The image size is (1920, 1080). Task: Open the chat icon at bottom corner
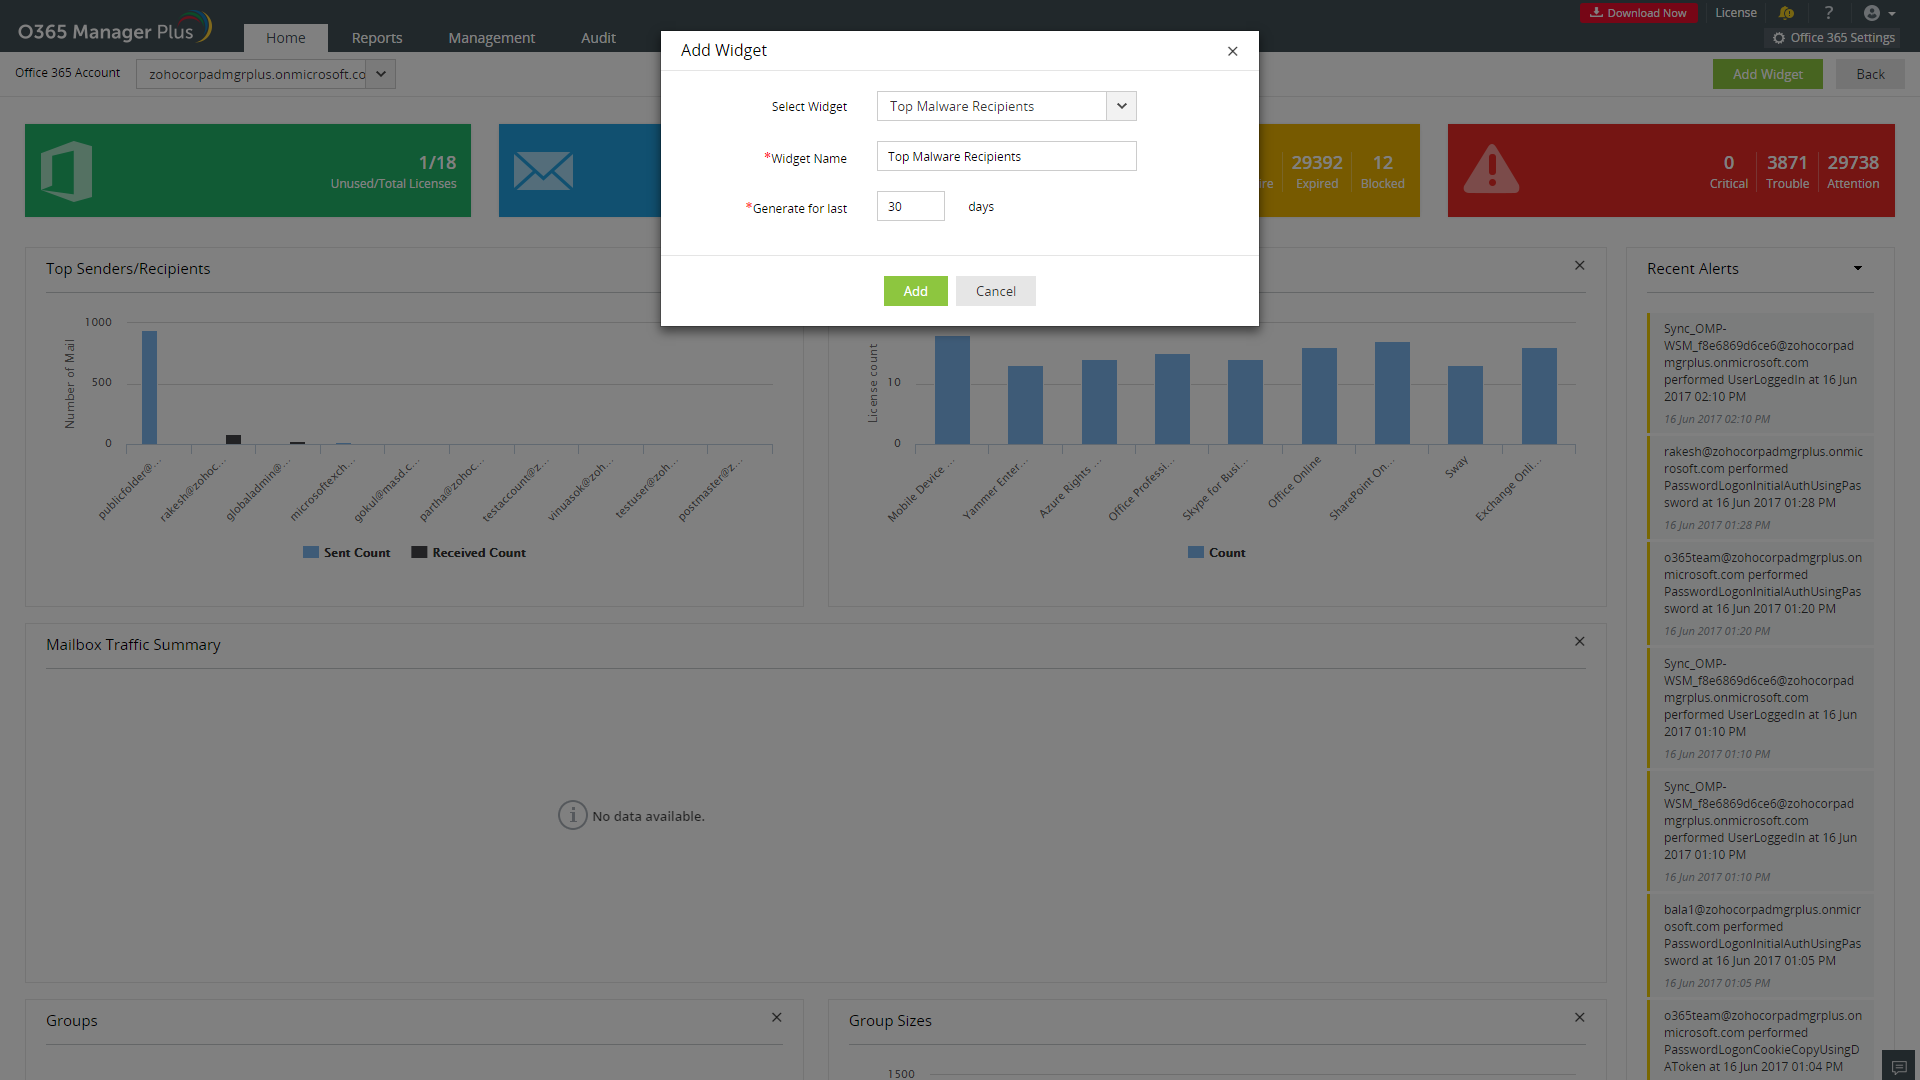click(x=1899, y=1066)
